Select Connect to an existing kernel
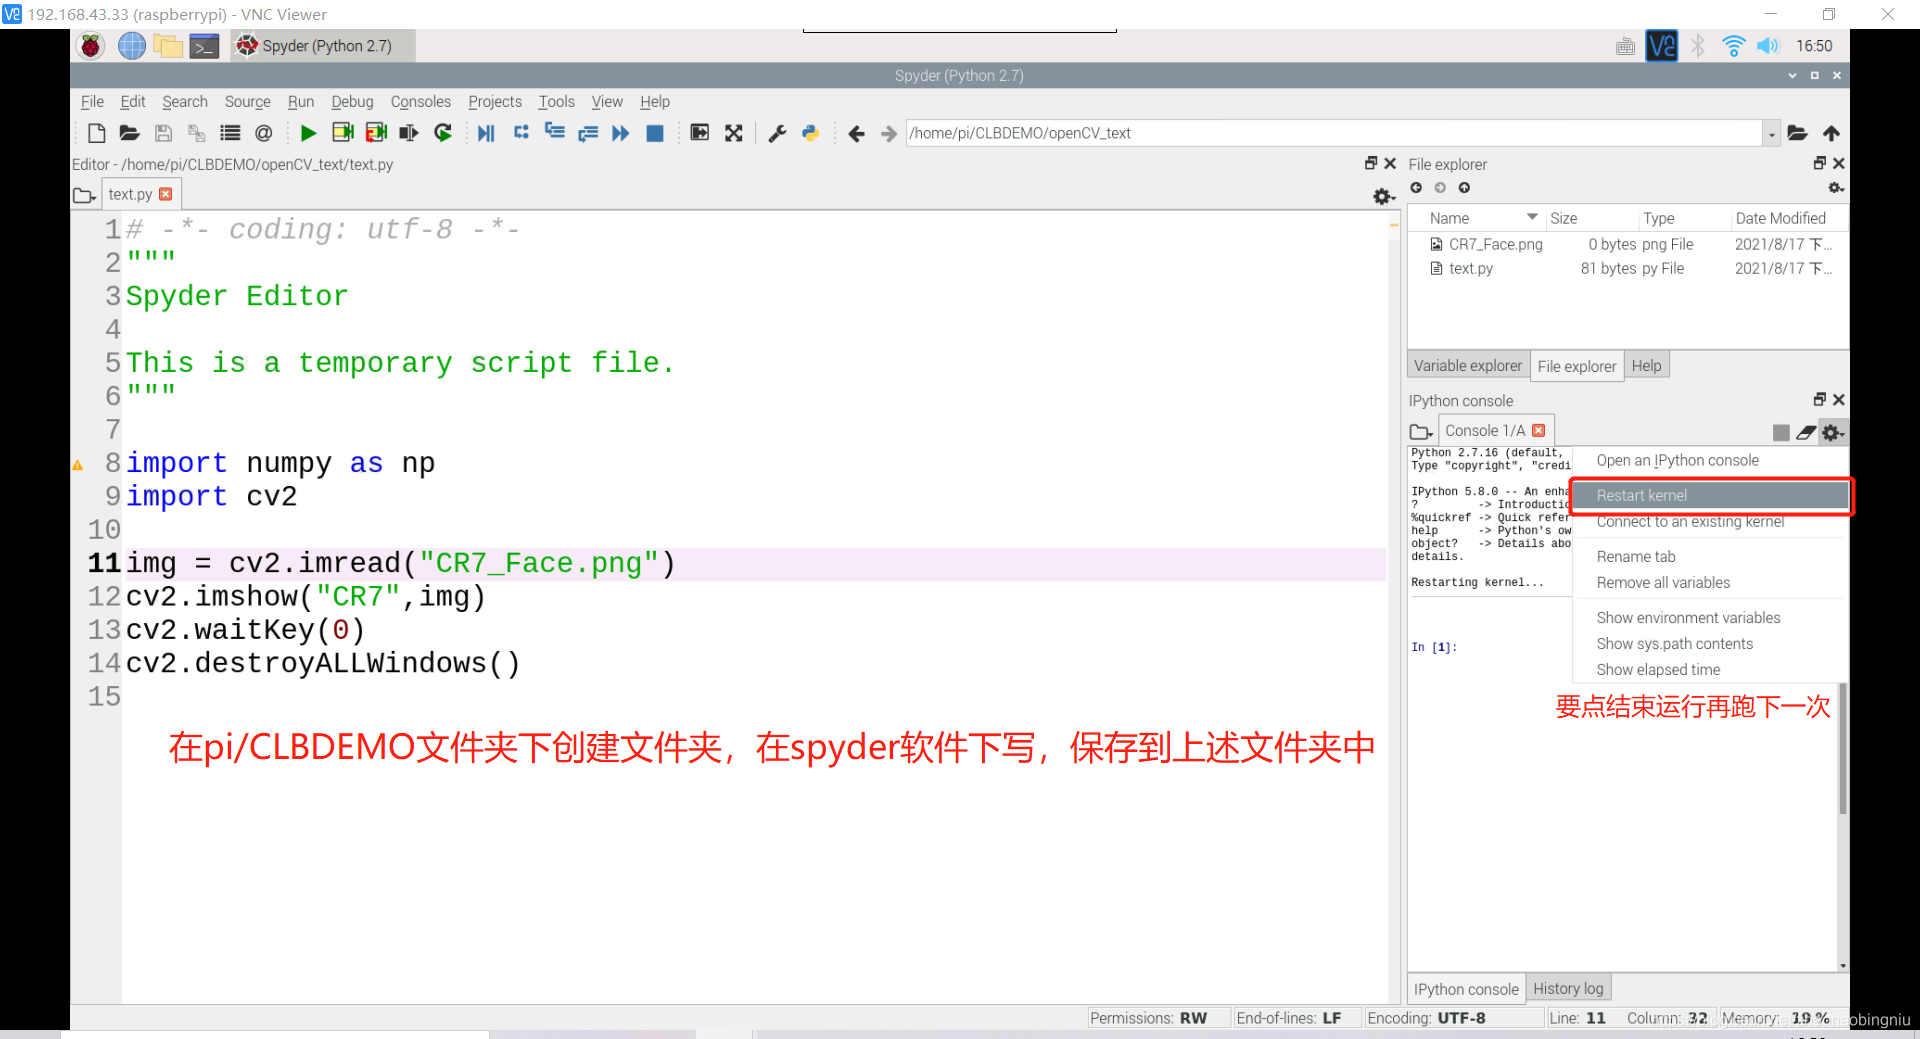Screen dimensions: 1920x1039 point(1710,522)
